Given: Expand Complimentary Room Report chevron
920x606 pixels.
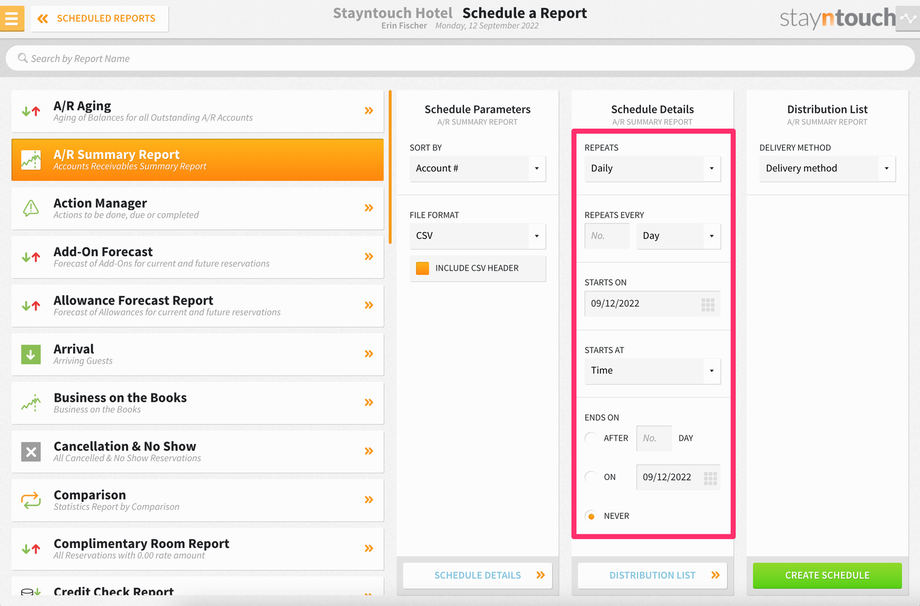Looking at the screenshot, I should point(368,549).
